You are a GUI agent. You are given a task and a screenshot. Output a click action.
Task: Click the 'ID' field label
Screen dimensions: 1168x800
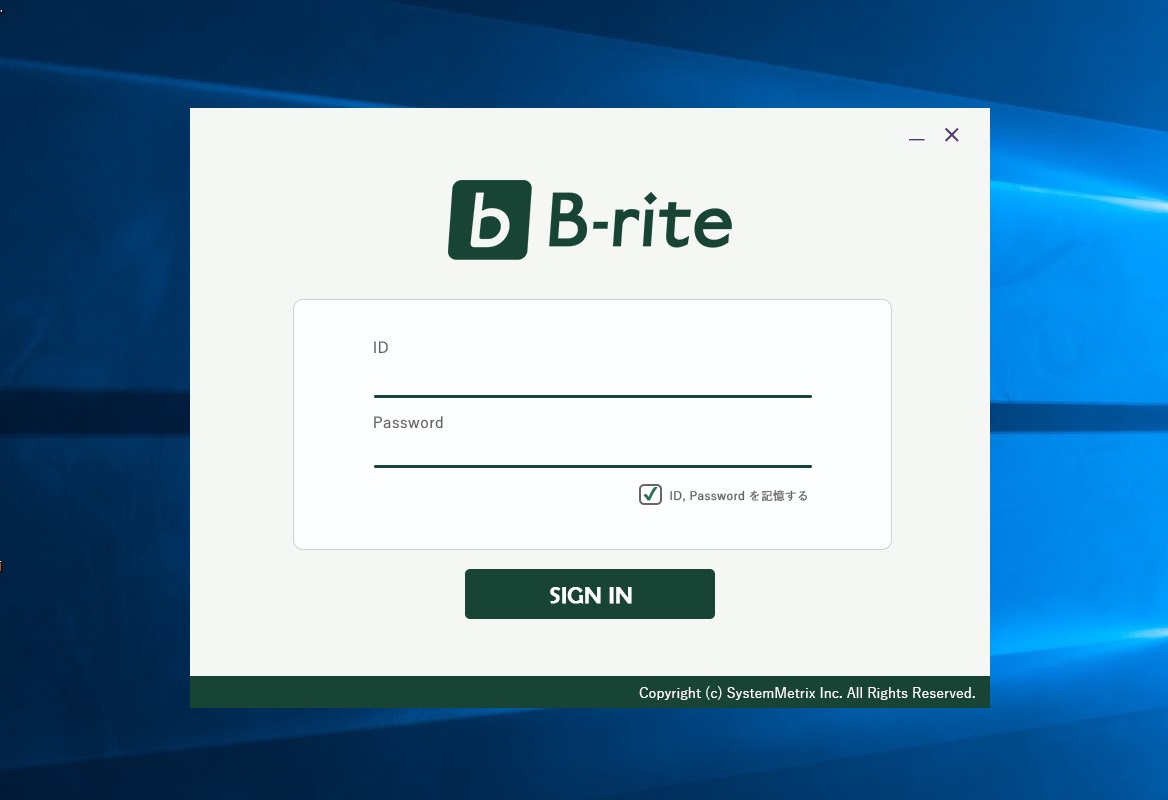point(381,347)
